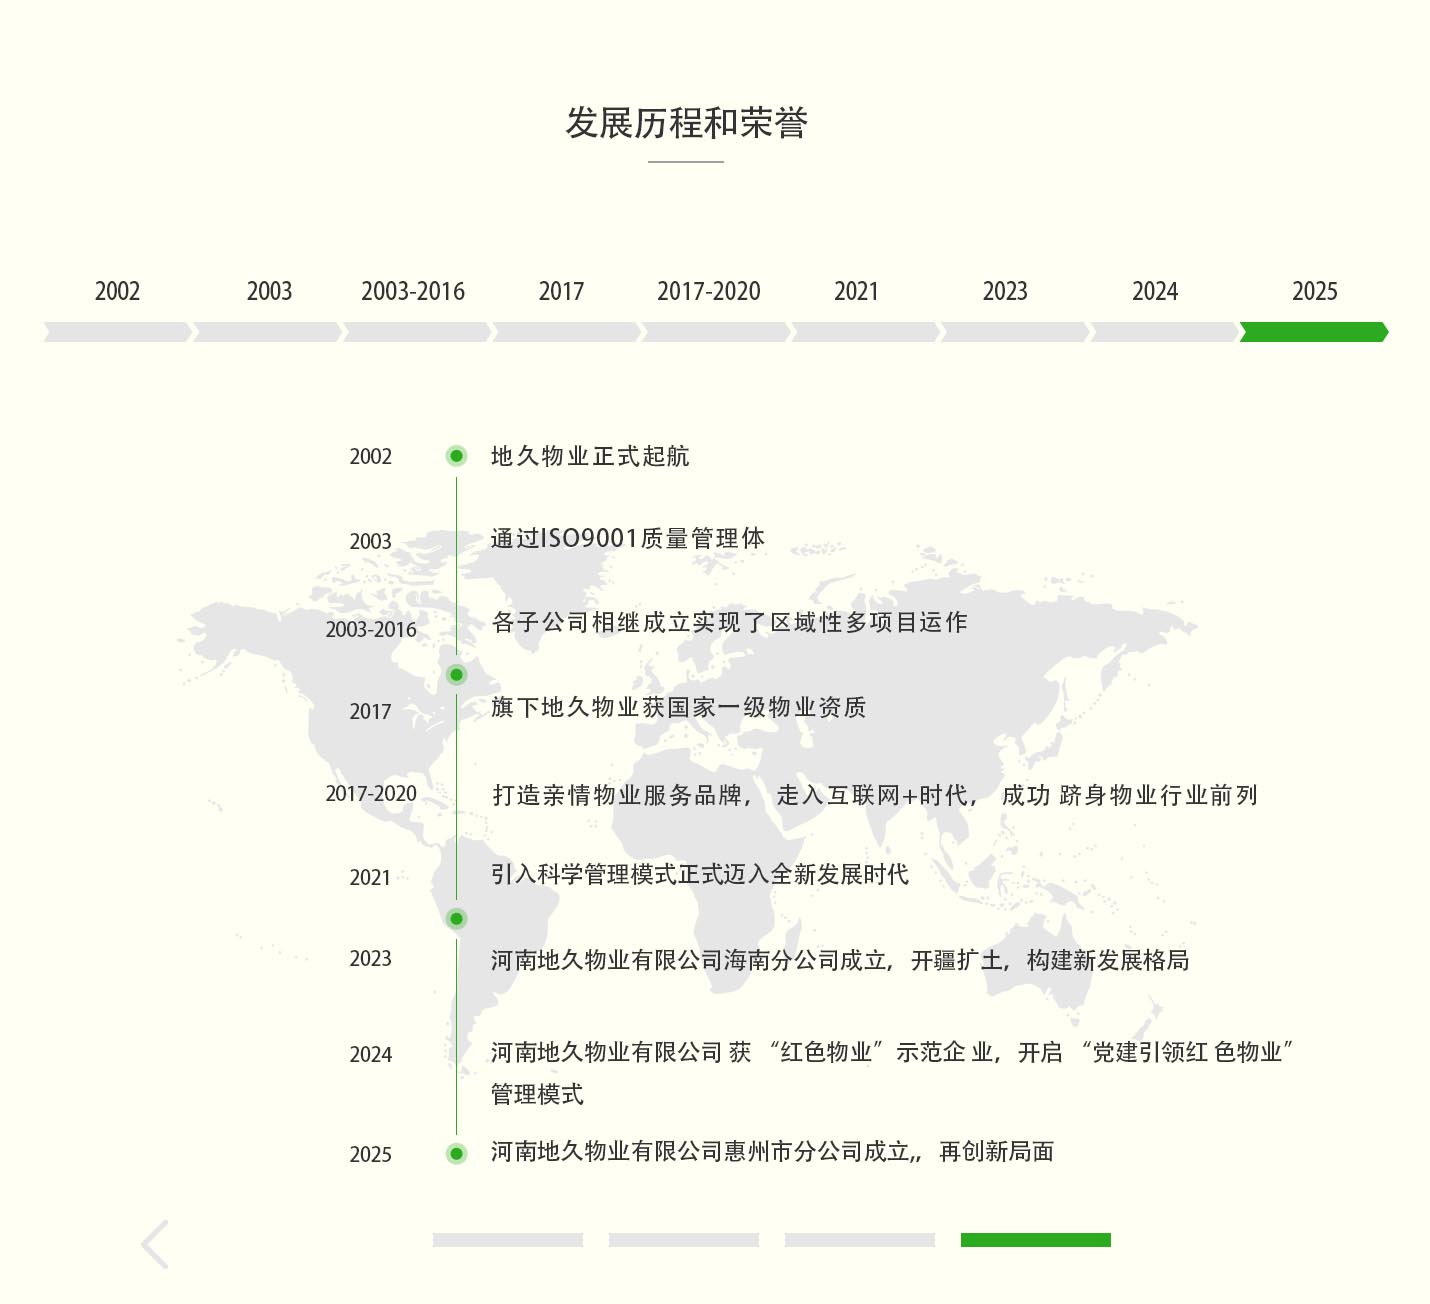The width and height of the screenshot is (1430, 1304).
Task: Select the 2003 tab in the horizontal year bar
Action: (x=269, y=291)
